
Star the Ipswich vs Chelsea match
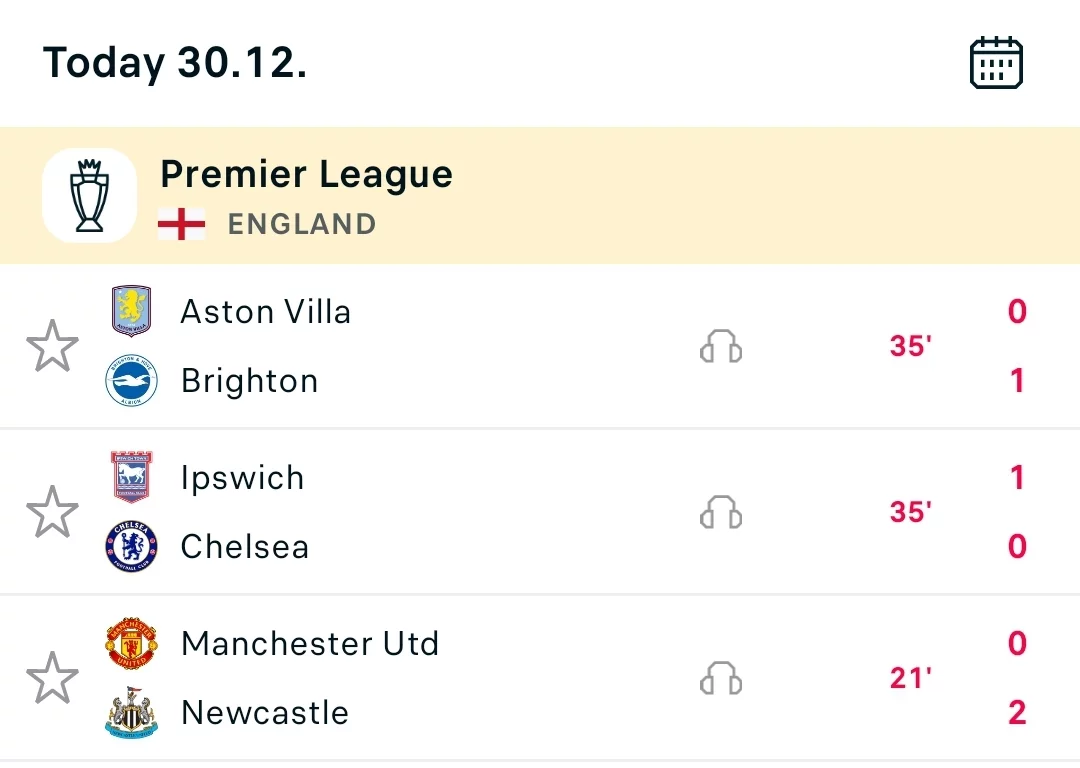[52, 512]
